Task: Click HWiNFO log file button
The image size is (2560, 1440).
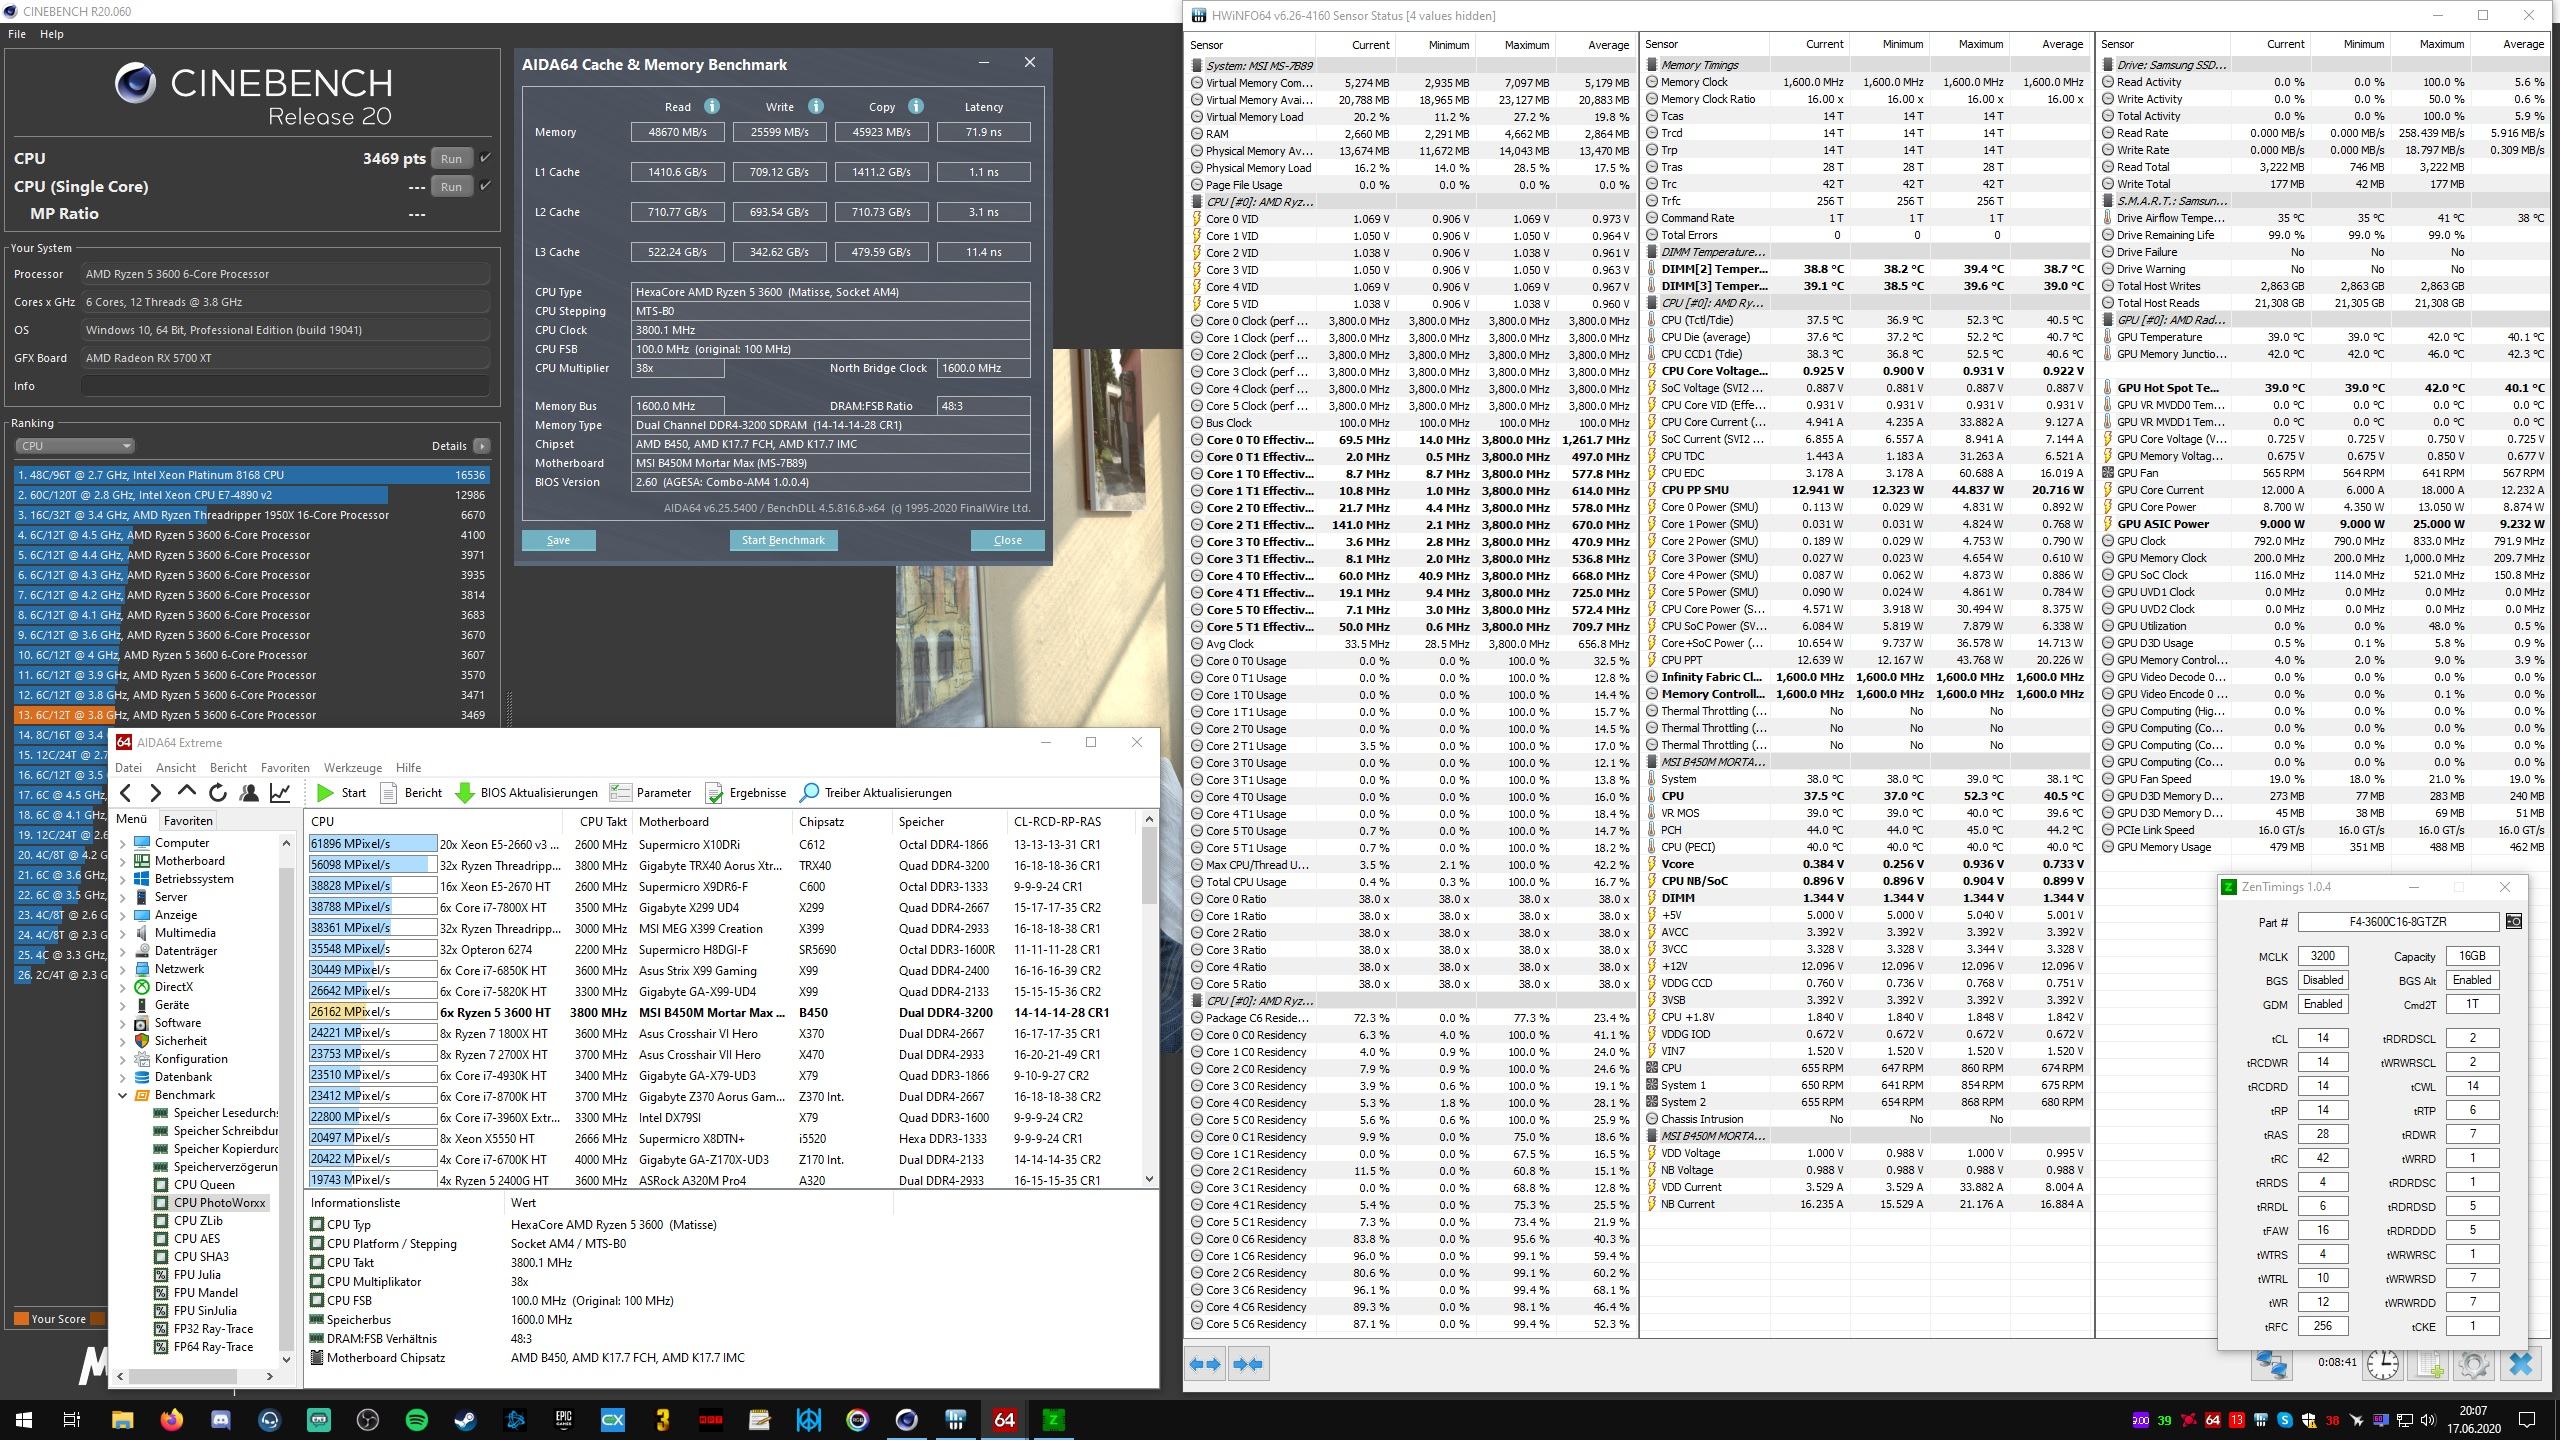Action: pos(2430,1364)
